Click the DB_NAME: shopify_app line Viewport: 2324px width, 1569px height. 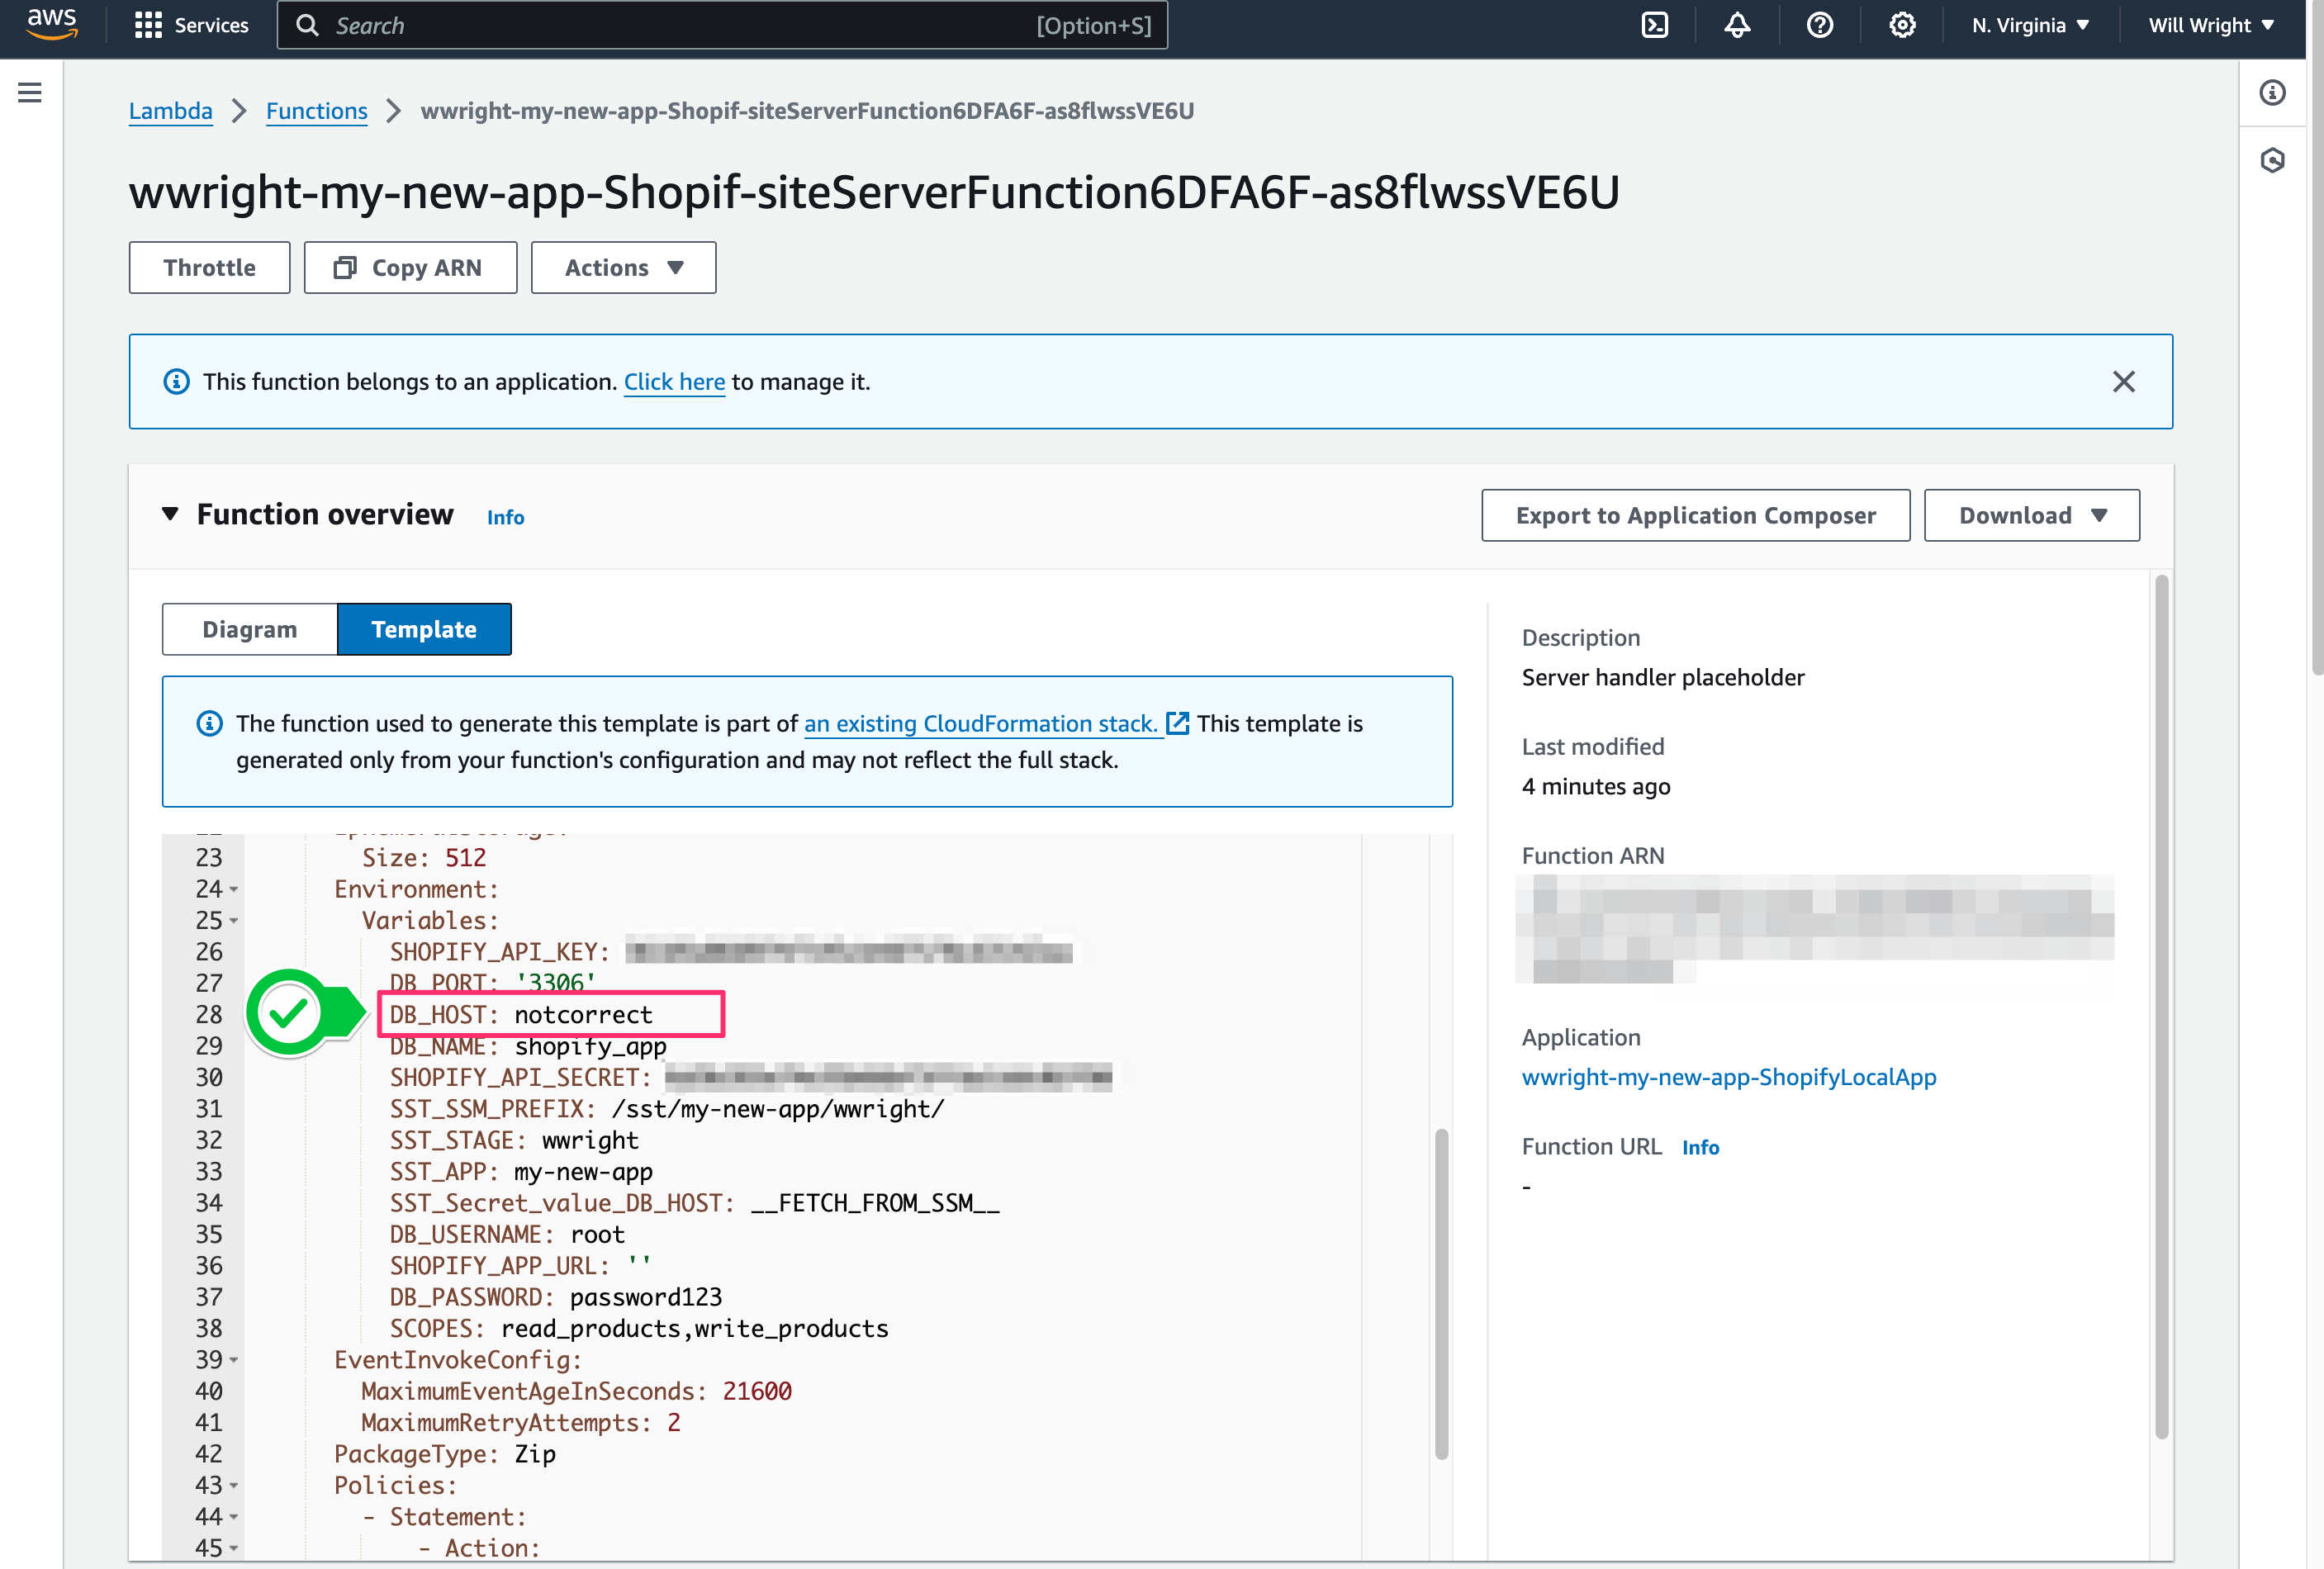(x=528, y=1046)
